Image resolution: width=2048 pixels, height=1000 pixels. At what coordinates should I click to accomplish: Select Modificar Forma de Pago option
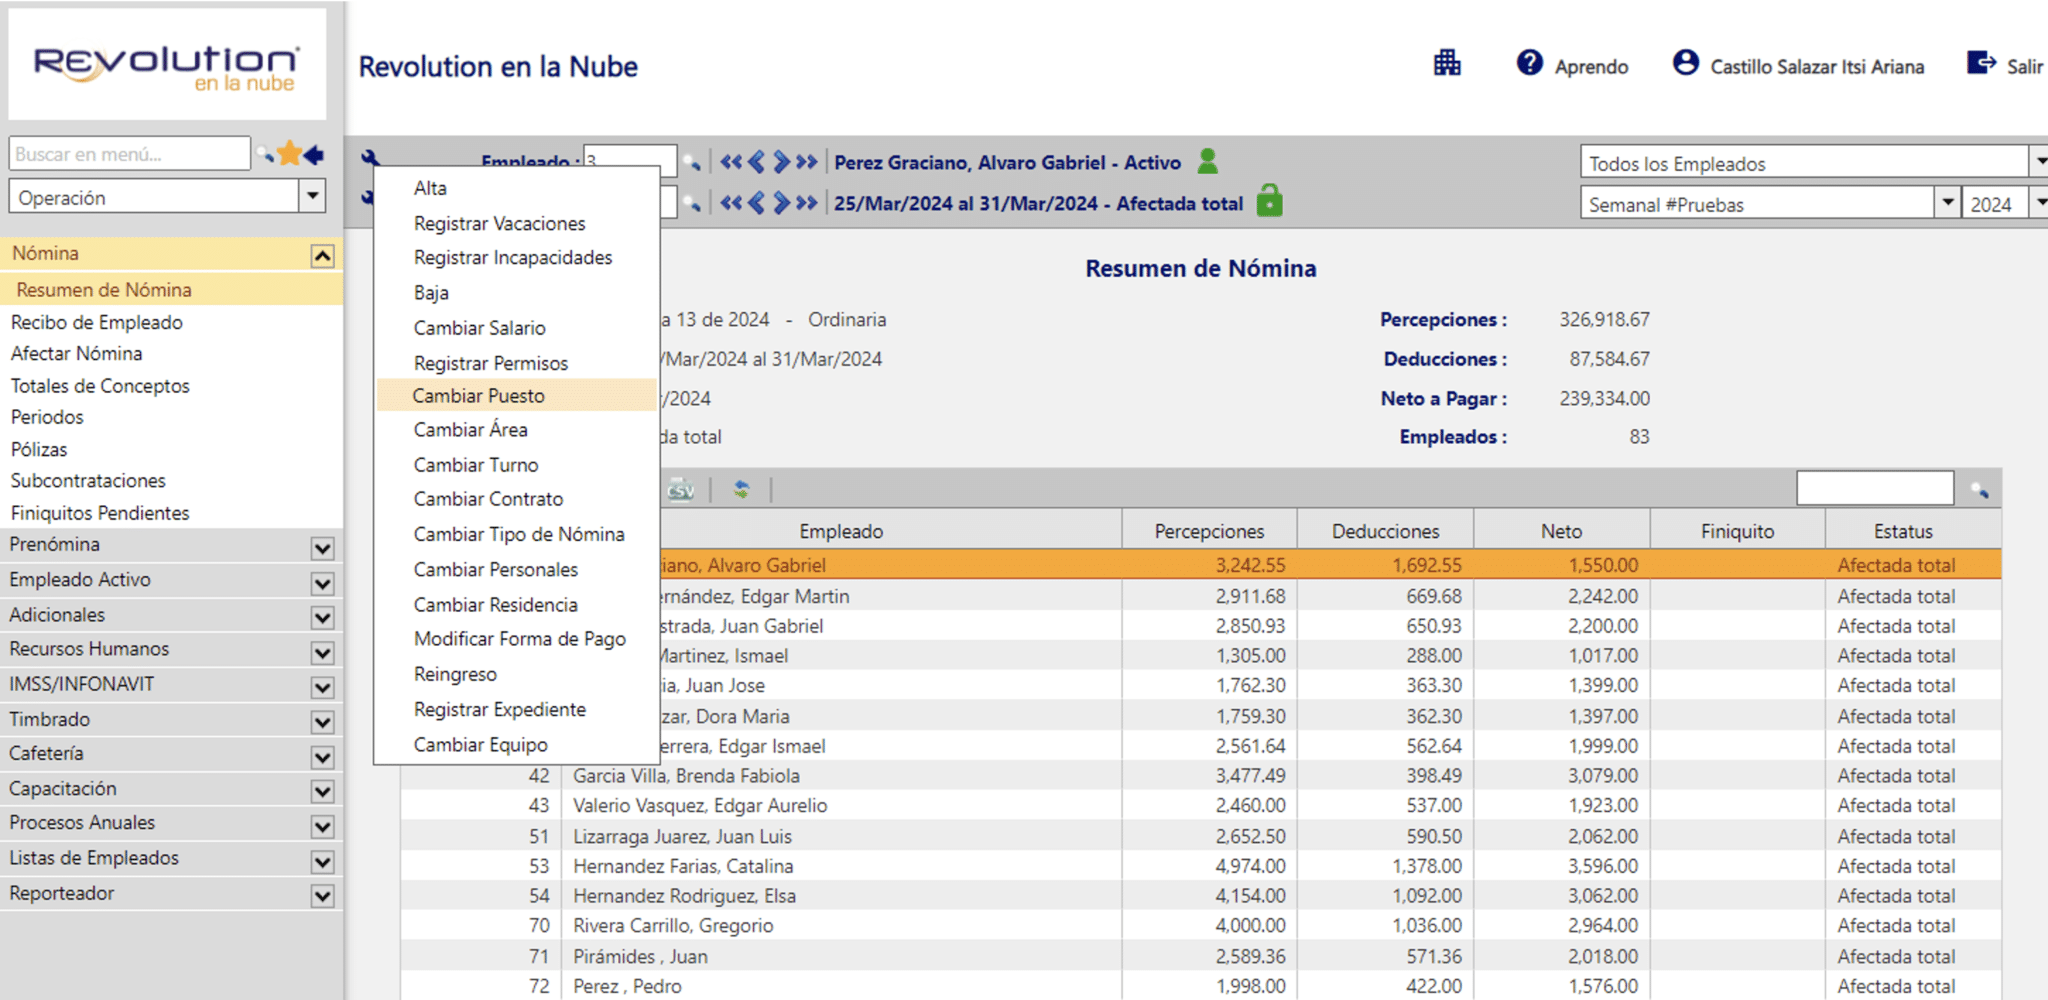coord(519,639)
